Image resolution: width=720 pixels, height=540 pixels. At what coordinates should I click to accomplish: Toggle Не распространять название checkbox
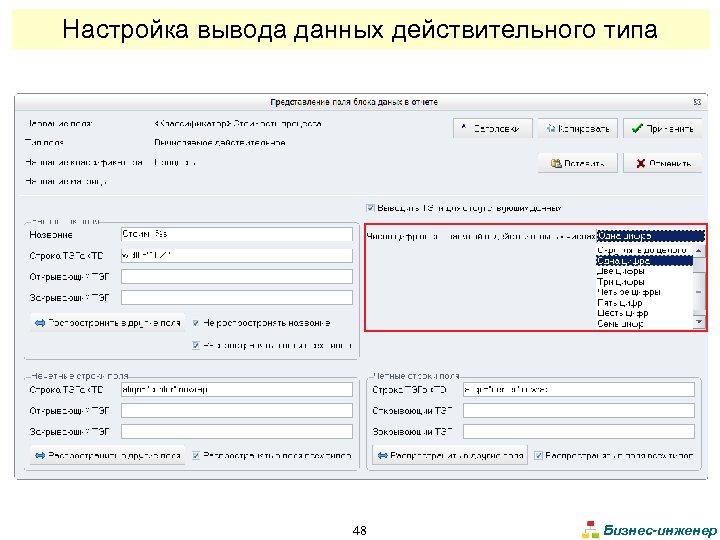(196, 323)
